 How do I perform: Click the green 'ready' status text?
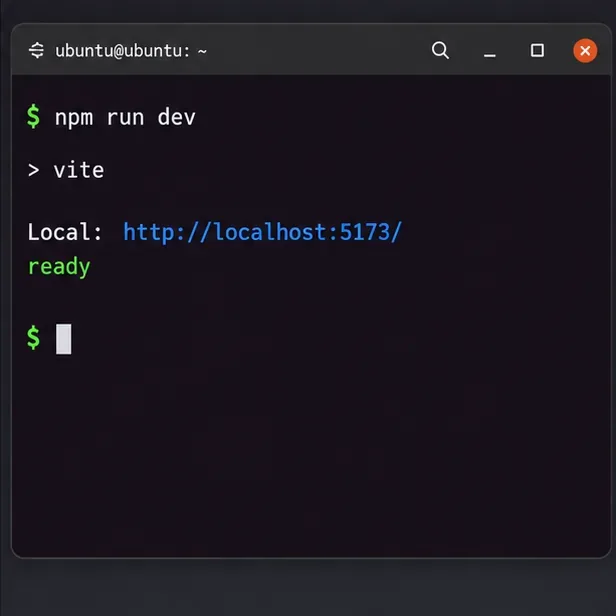coord(59,267)
